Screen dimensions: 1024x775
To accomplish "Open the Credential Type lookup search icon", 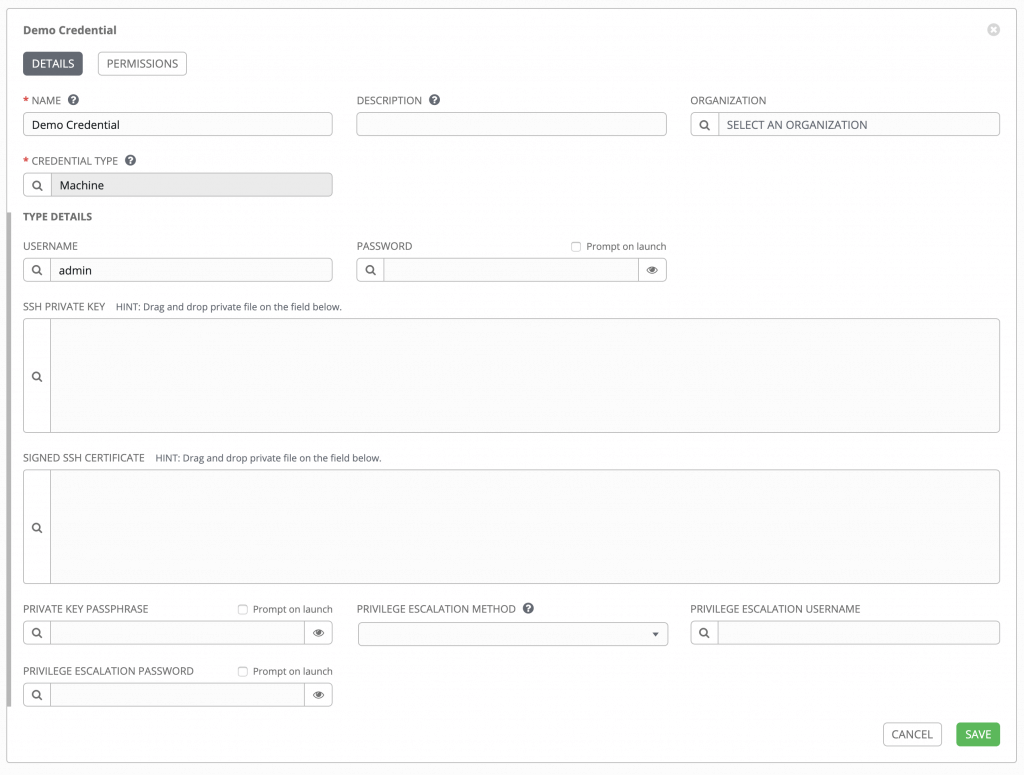I will [x=37, y=185].
